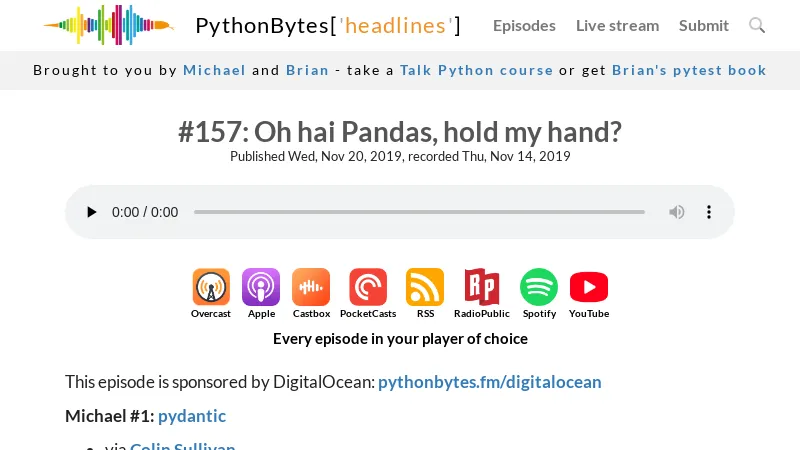The height and width of the screenshot is (450, 800).
Task: Click the Talk Python course link
Action: click(476, 70)
